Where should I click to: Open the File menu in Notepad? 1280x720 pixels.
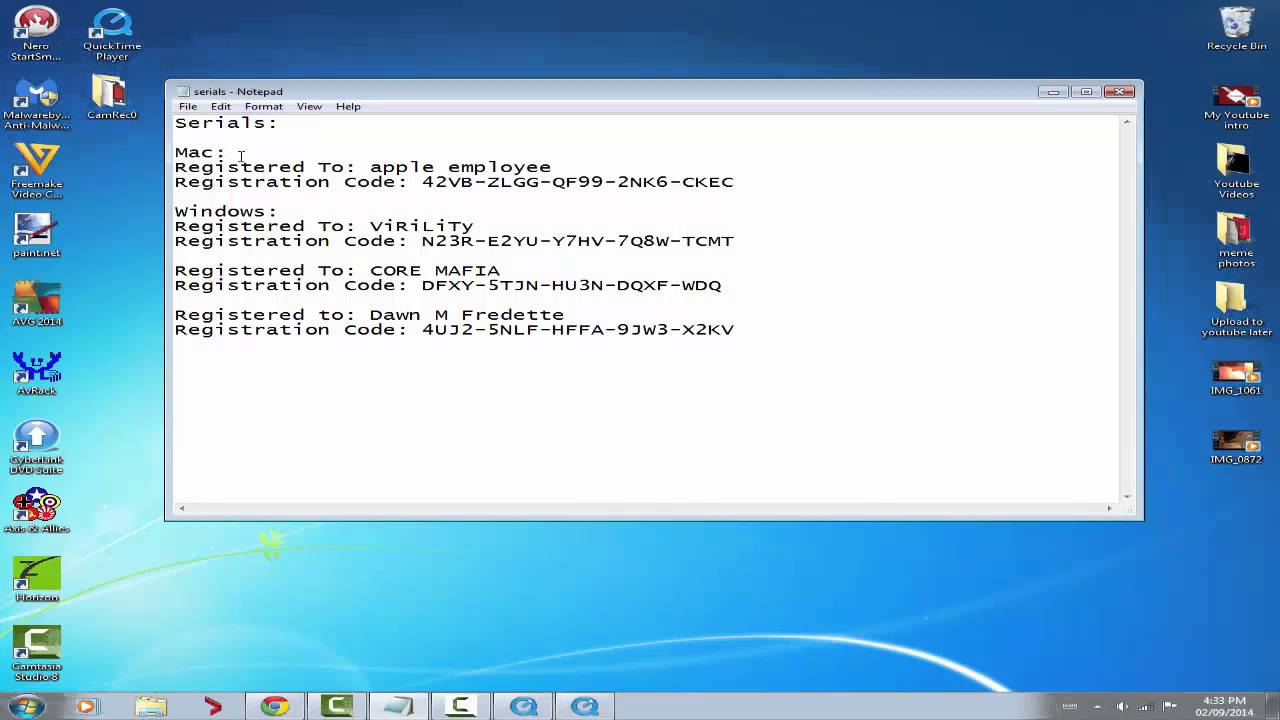coord(188,106)
